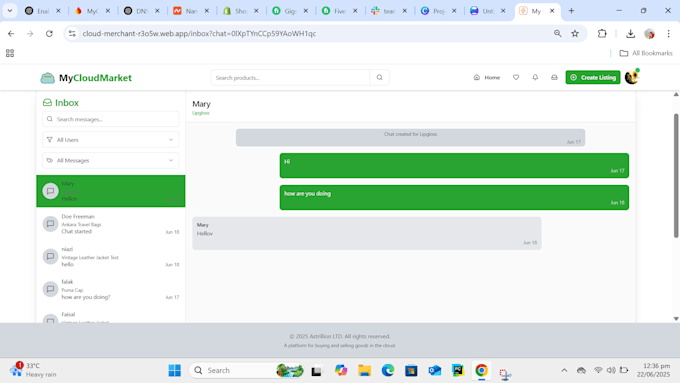Viewport: 680px width, 383px height.
Task: Open the niazi conversation
Action: click(x=111, y=256)
